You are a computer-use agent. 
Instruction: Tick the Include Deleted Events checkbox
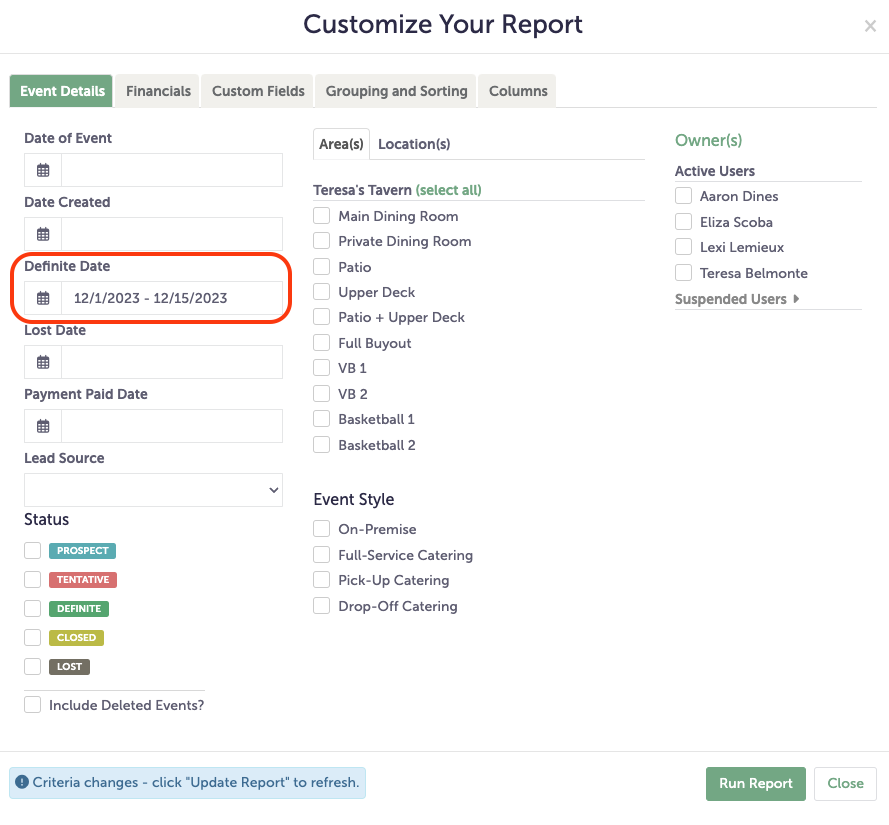click(x=33, y=705)
